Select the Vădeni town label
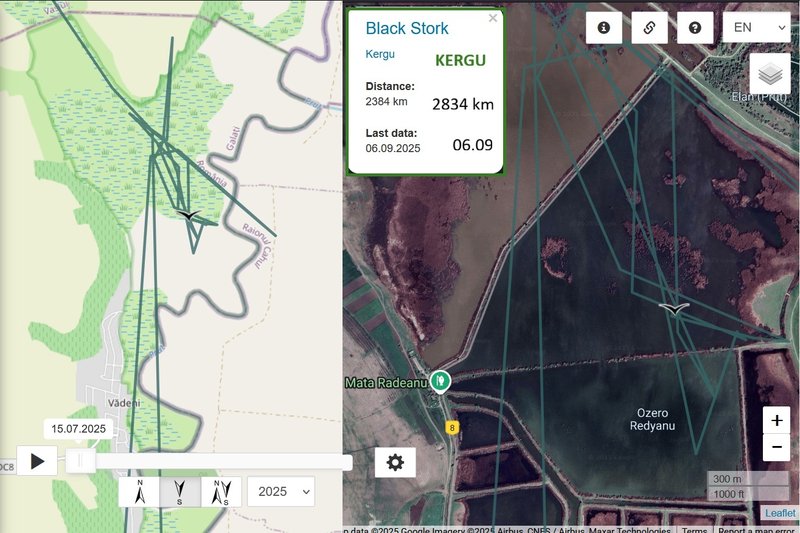Viewport: 800px width, 533px height. (123, 403)
